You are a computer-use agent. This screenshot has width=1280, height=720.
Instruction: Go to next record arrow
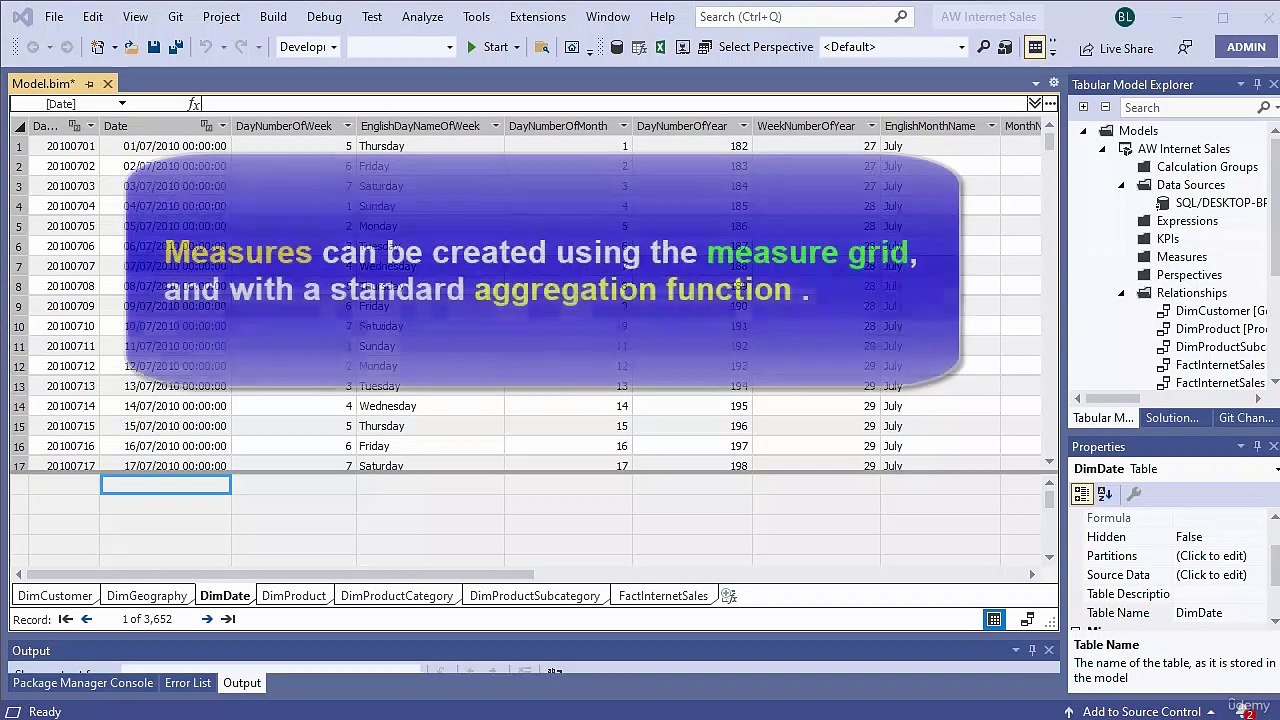point(207,619)
